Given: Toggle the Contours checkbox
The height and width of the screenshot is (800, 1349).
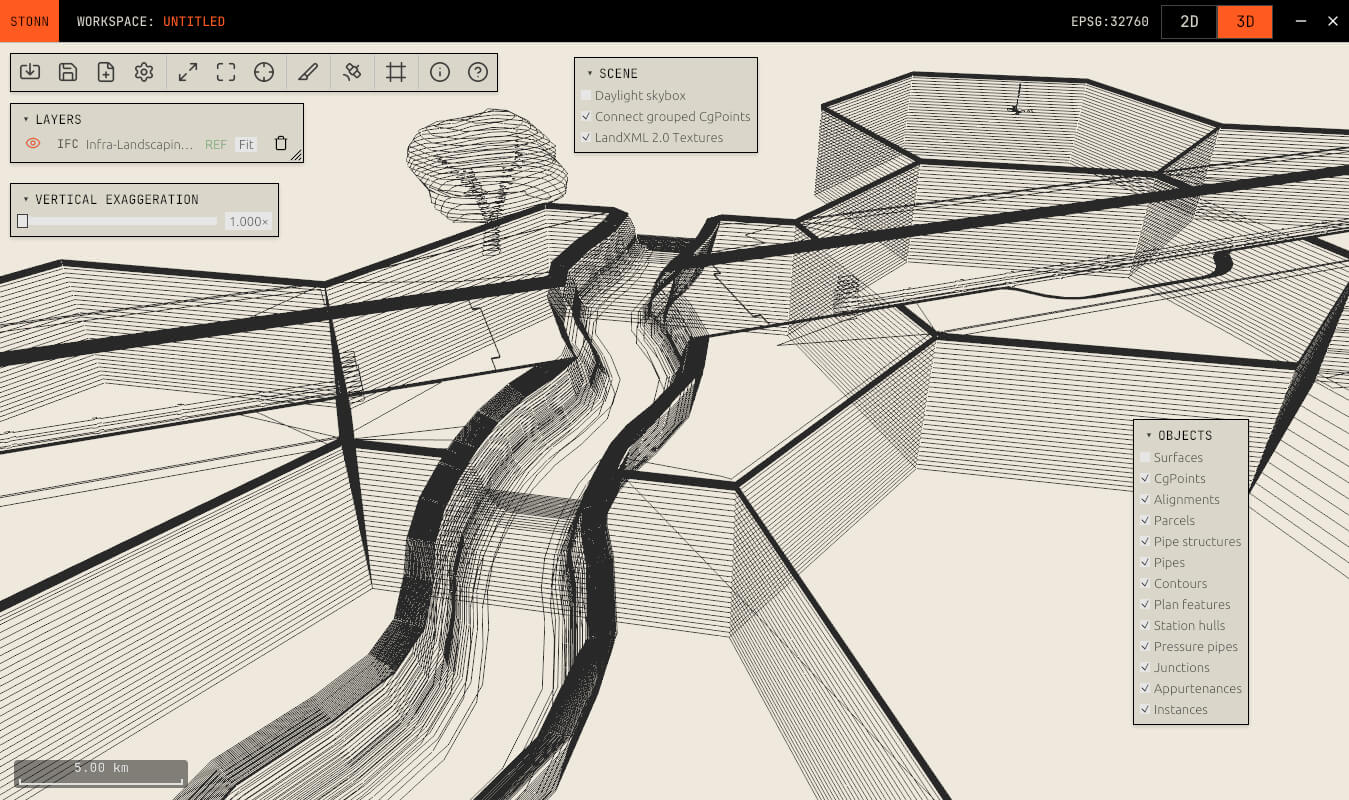Looking at the screenshot, I should 1145,583.
